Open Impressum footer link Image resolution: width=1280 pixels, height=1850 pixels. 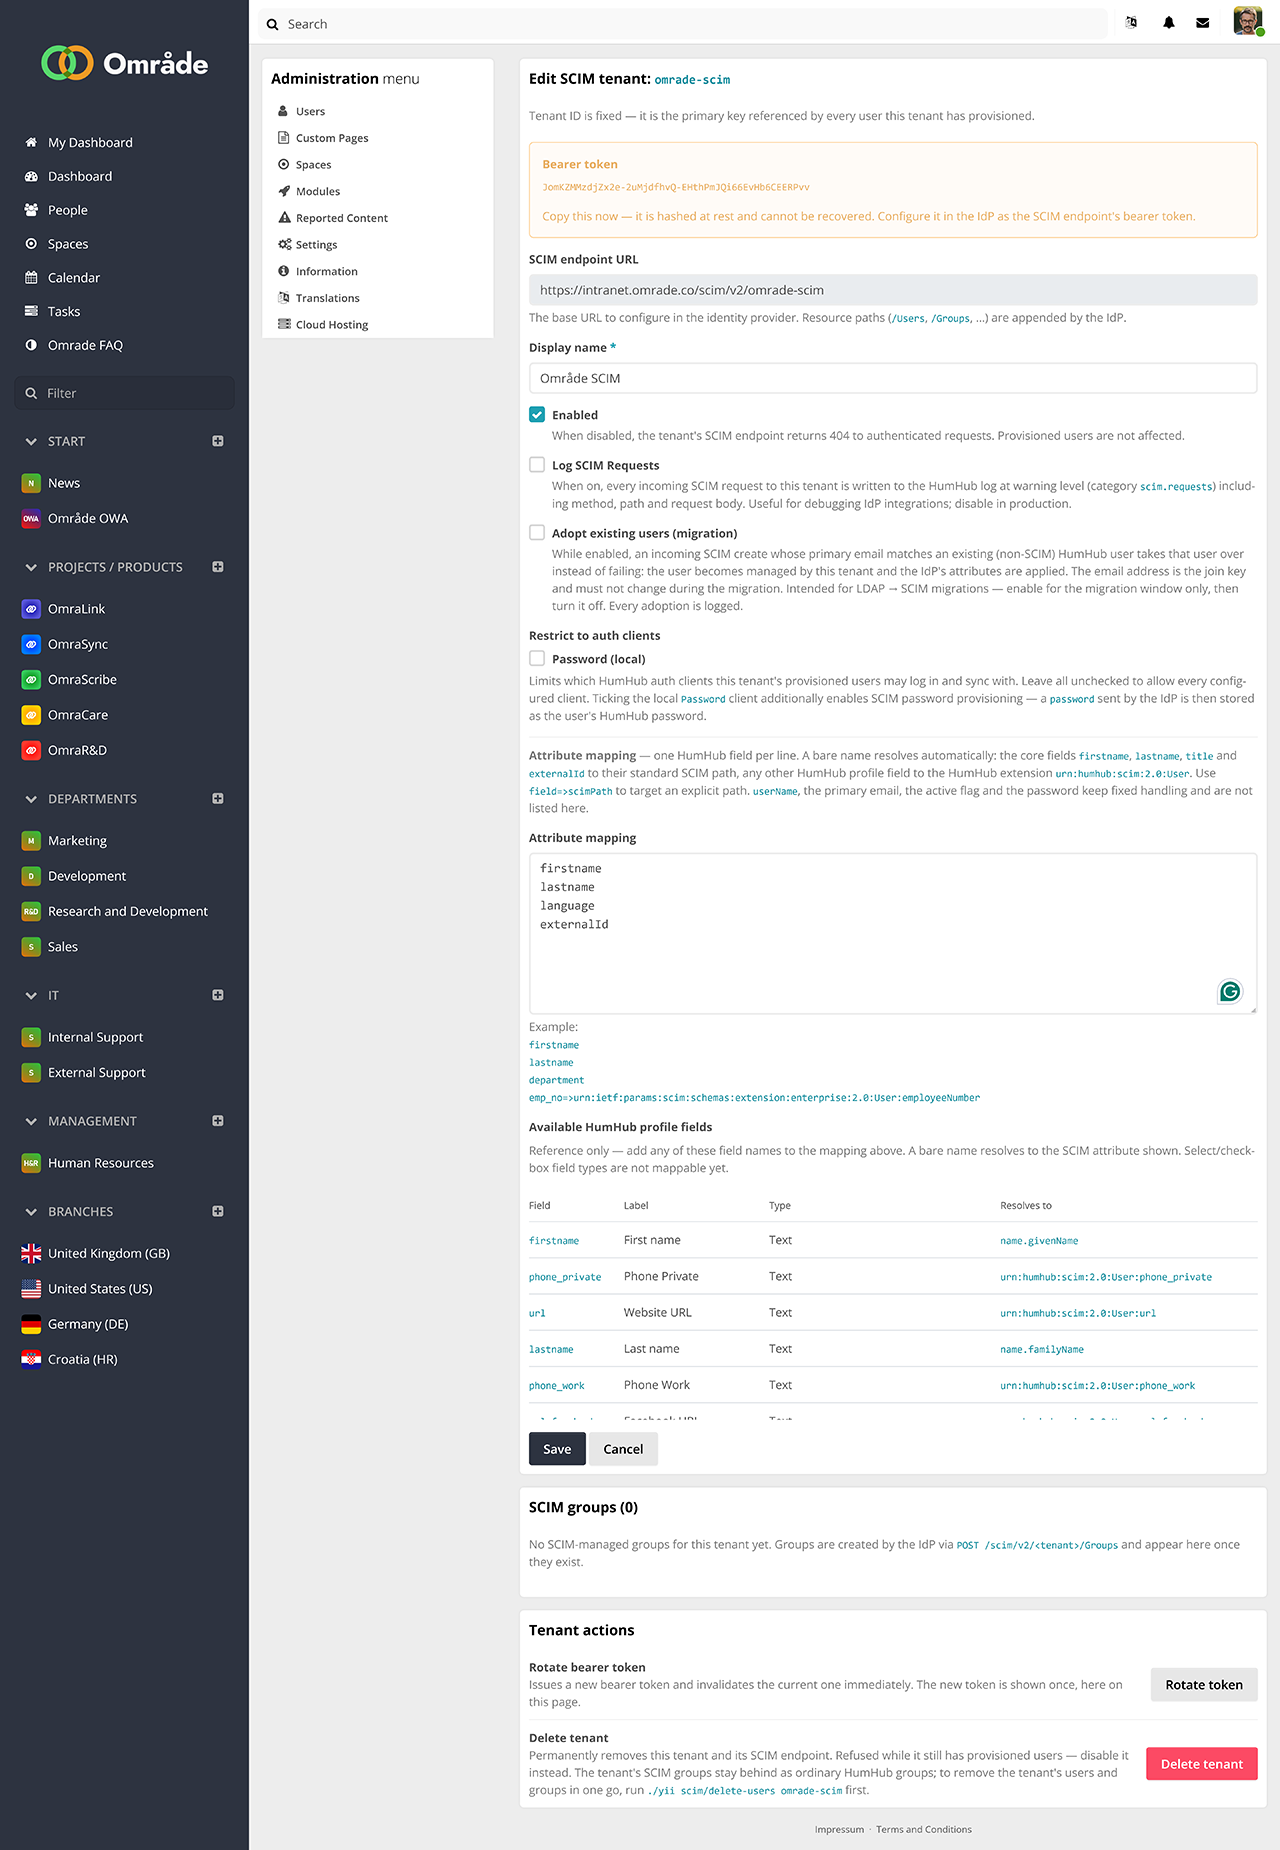pyautogui.click(x=839, y=1830)
